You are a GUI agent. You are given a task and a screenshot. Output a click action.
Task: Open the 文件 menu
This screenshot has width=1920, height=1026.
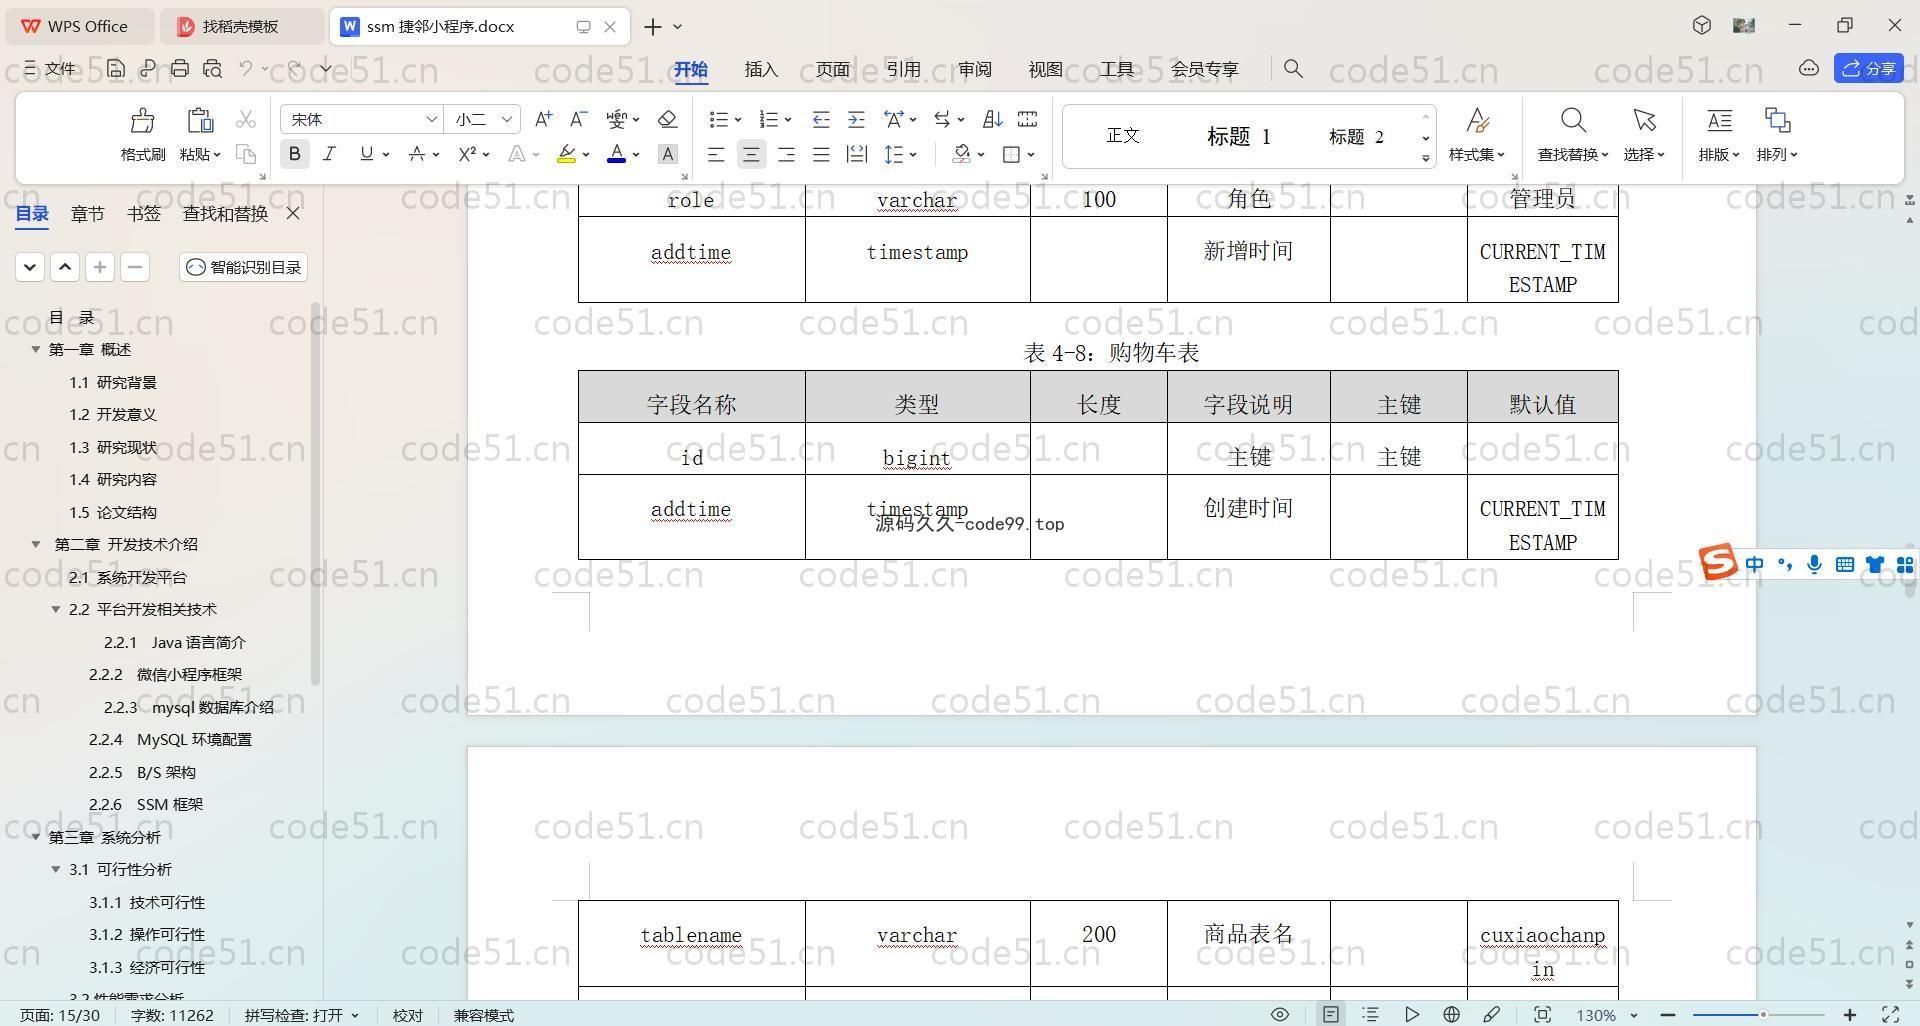pyautogui.click(x=50, y=68)
